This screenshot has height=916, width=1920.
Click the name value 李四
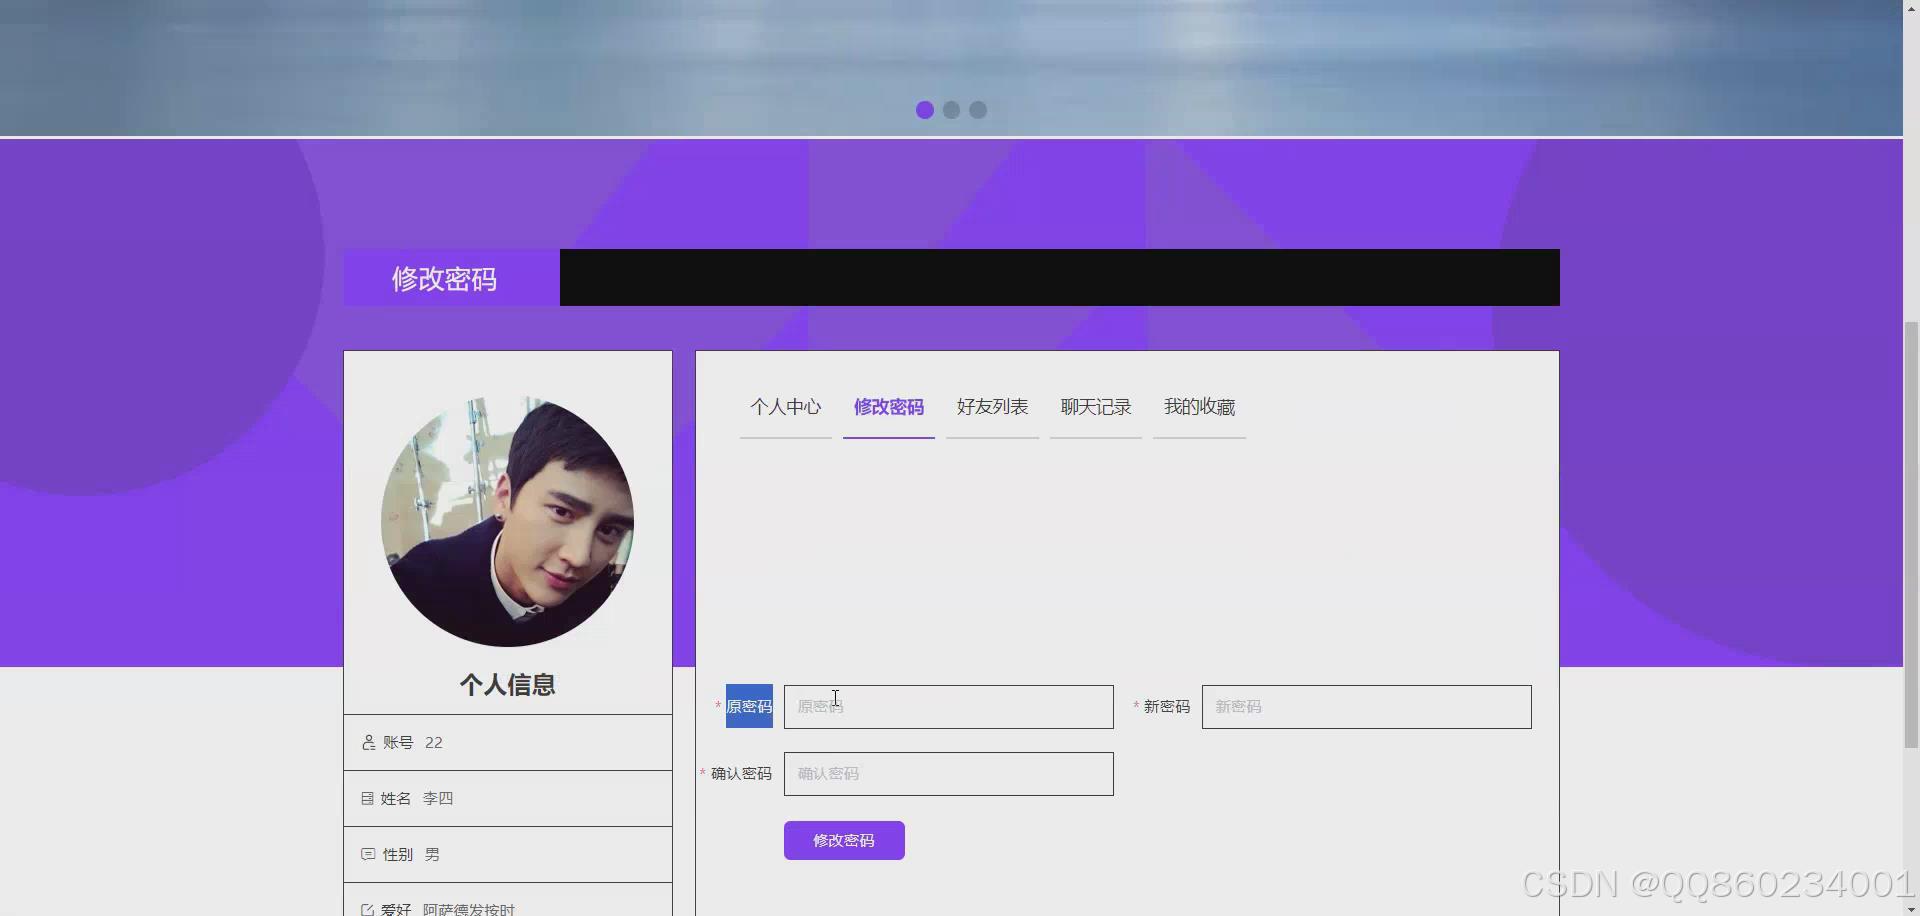point(438,798)
